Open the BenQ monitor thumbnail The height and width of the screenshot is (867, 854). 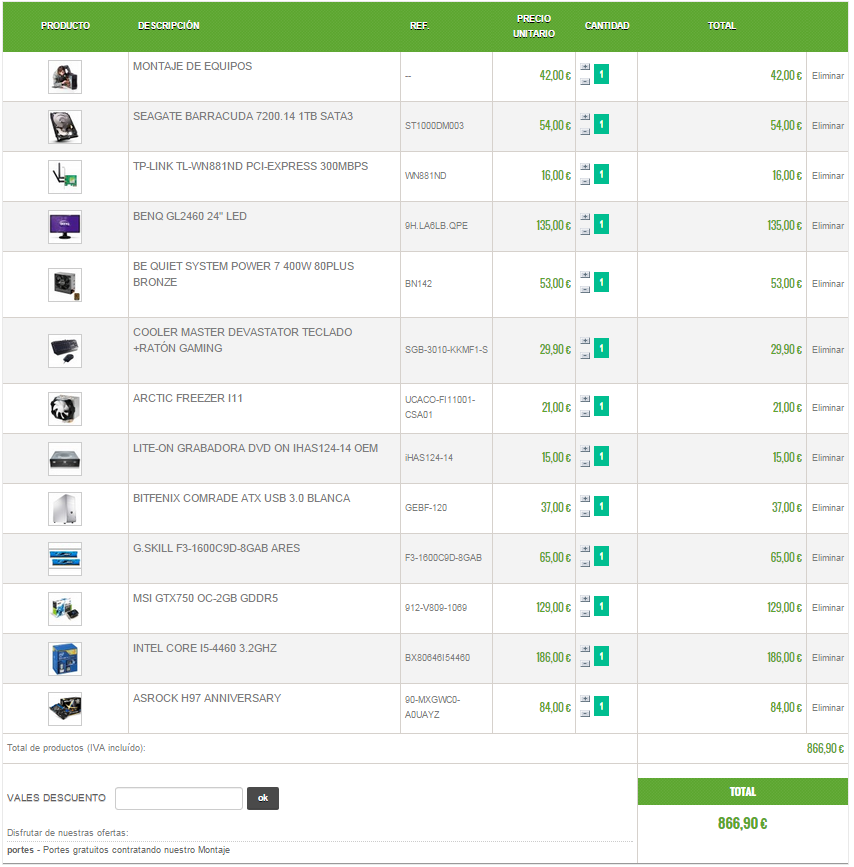tap(65, 227)
